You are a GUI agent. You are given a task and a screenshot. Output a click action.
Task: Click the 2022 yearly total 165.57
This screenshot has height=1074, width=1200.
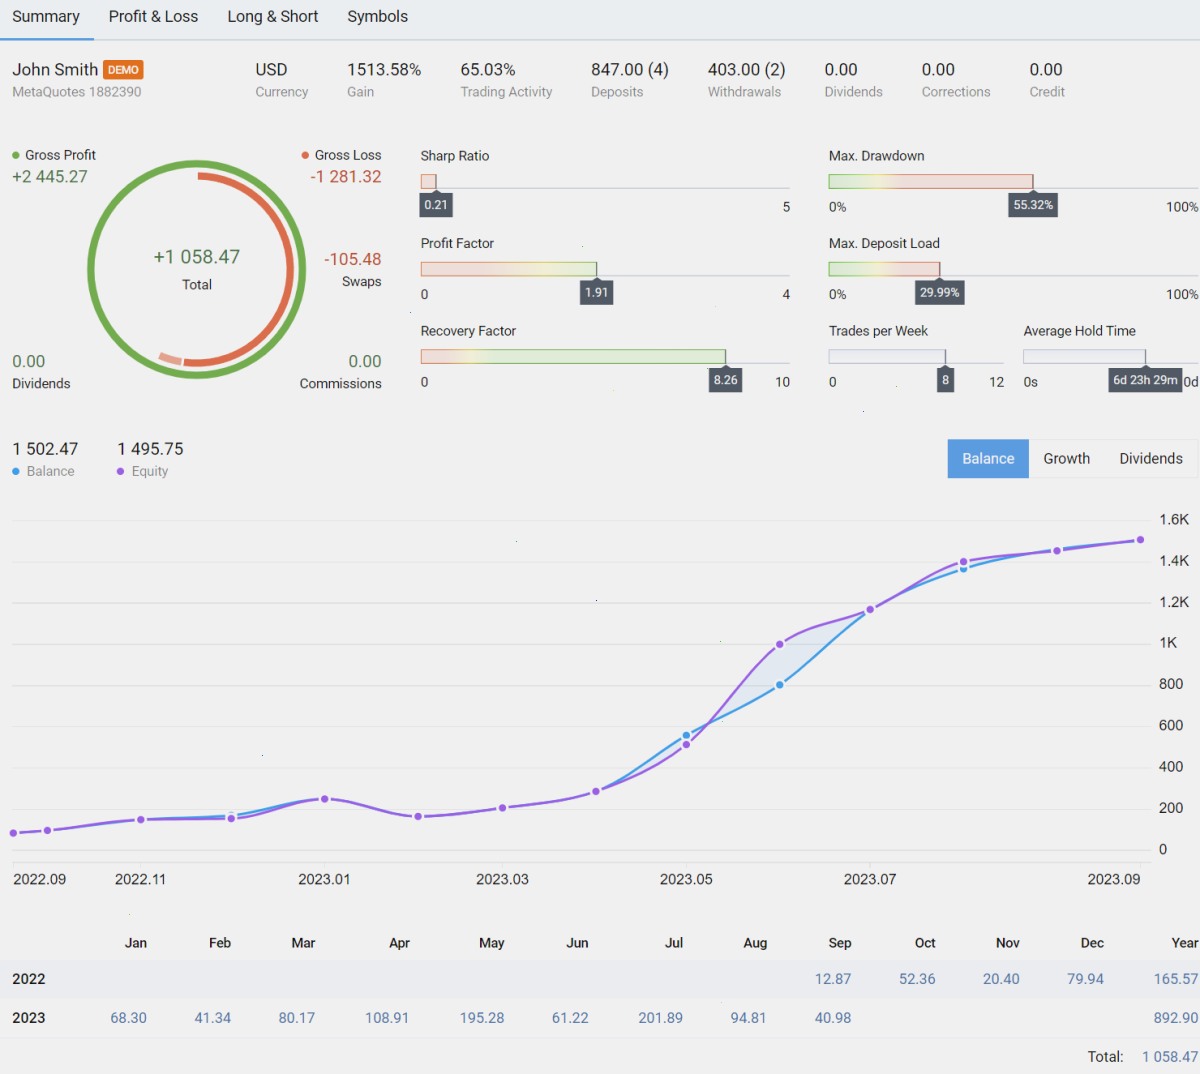tap(1175, 979)
